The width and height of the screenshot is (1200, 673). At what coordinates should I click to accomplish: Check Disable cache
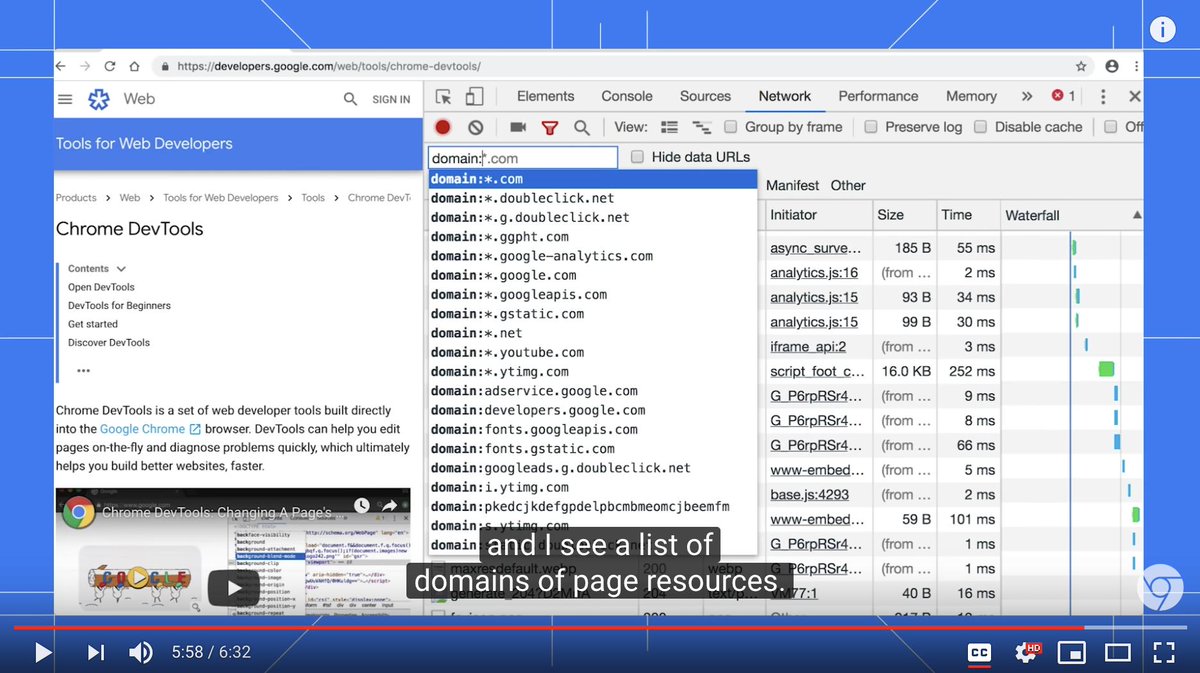coord(981,127)
